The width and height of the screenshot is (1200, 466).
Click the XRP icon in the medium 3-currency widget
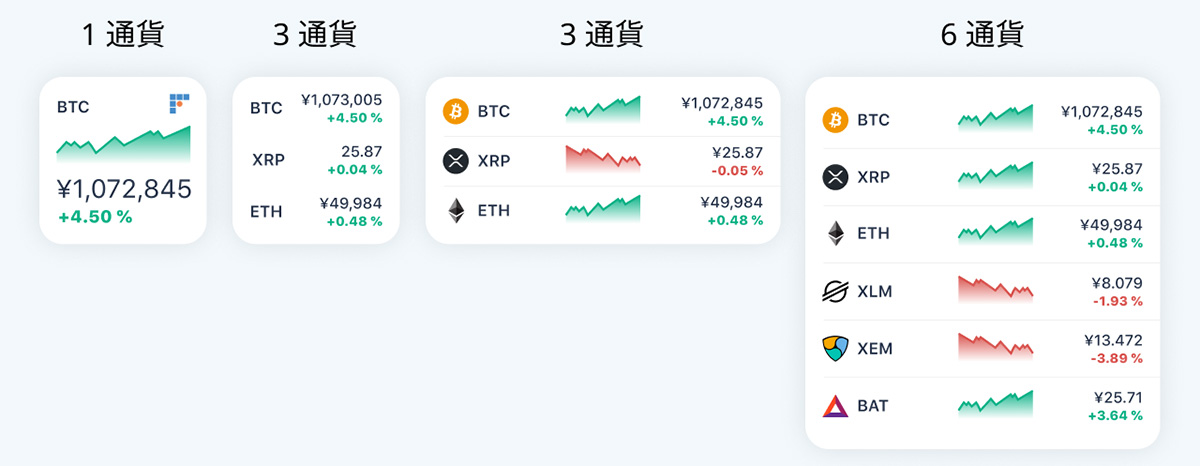(x=456, y=161)
